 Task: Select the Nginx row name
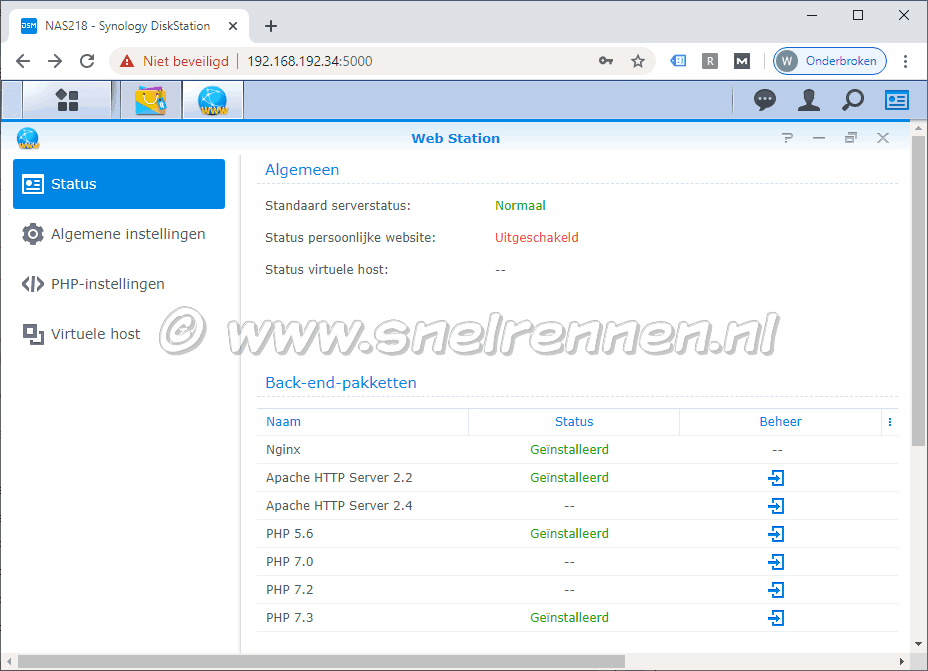pyautogui.click(x=283, y=450)
